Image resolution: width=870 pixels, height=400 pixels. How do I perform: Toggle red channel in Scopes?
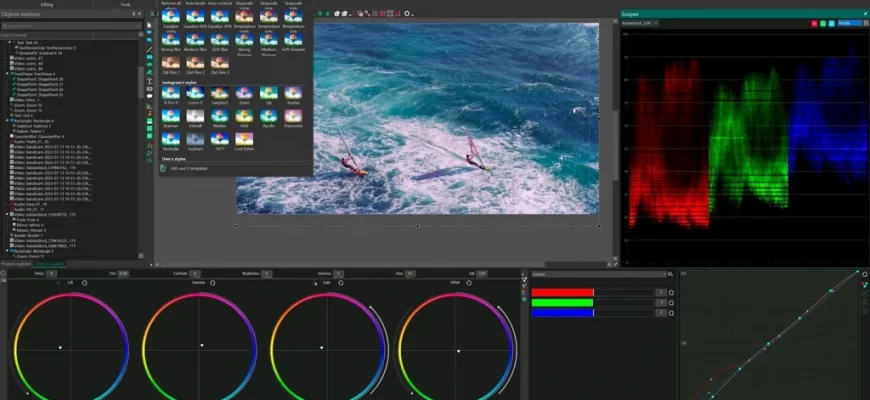(x=815, y=23)
